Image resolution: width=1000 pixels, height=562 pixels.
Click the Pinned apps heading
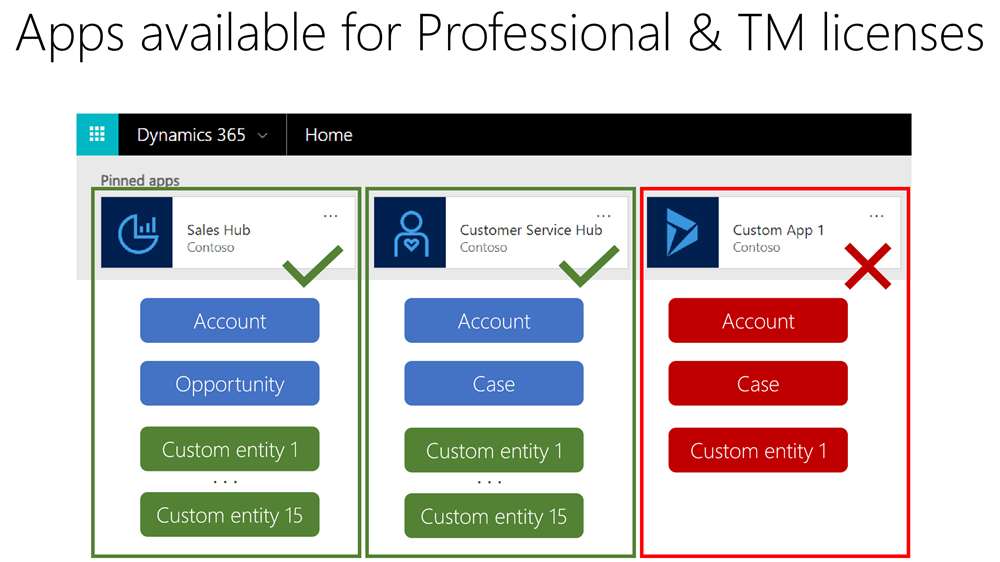140,181
